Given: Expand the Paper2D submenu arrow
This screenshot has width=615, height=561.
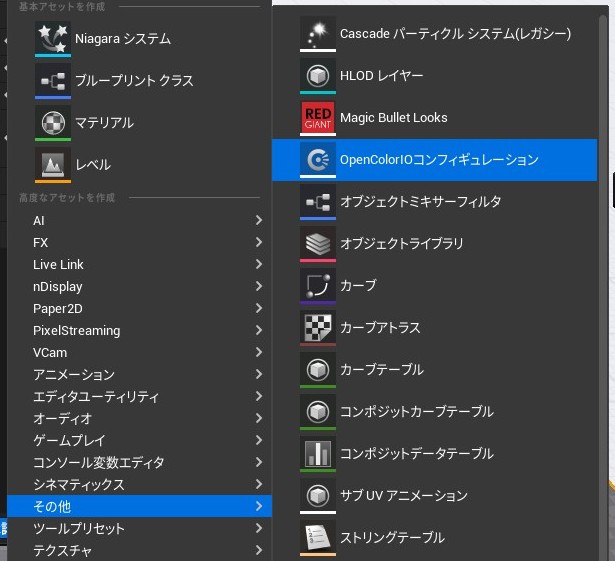Looking at the screenshot, I should 258,308.
